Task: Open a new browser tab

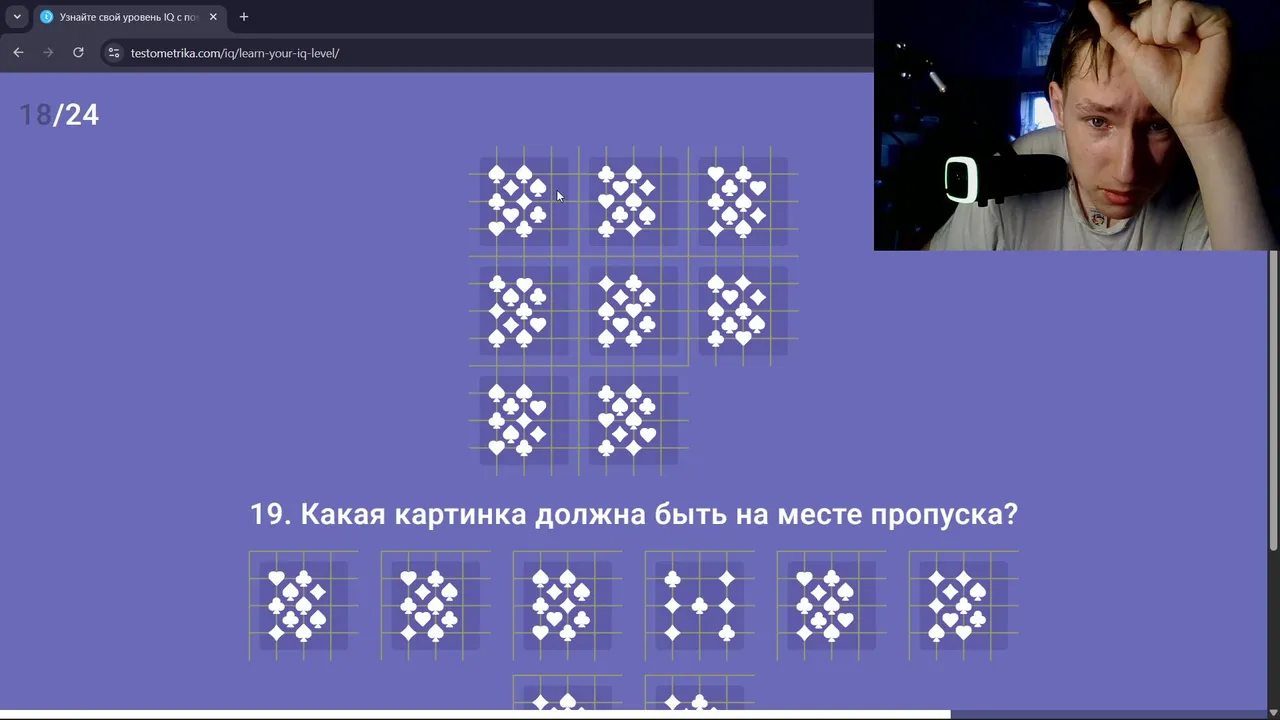Action: [243, 17]
